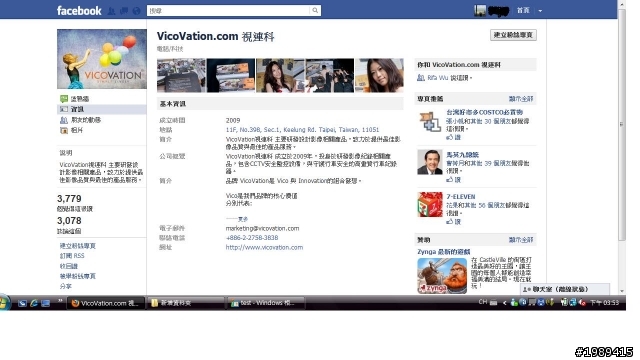Open the fourth photo thumbnail with photographers
Viewport: 640px width, 360px height.
click(330, 76)
